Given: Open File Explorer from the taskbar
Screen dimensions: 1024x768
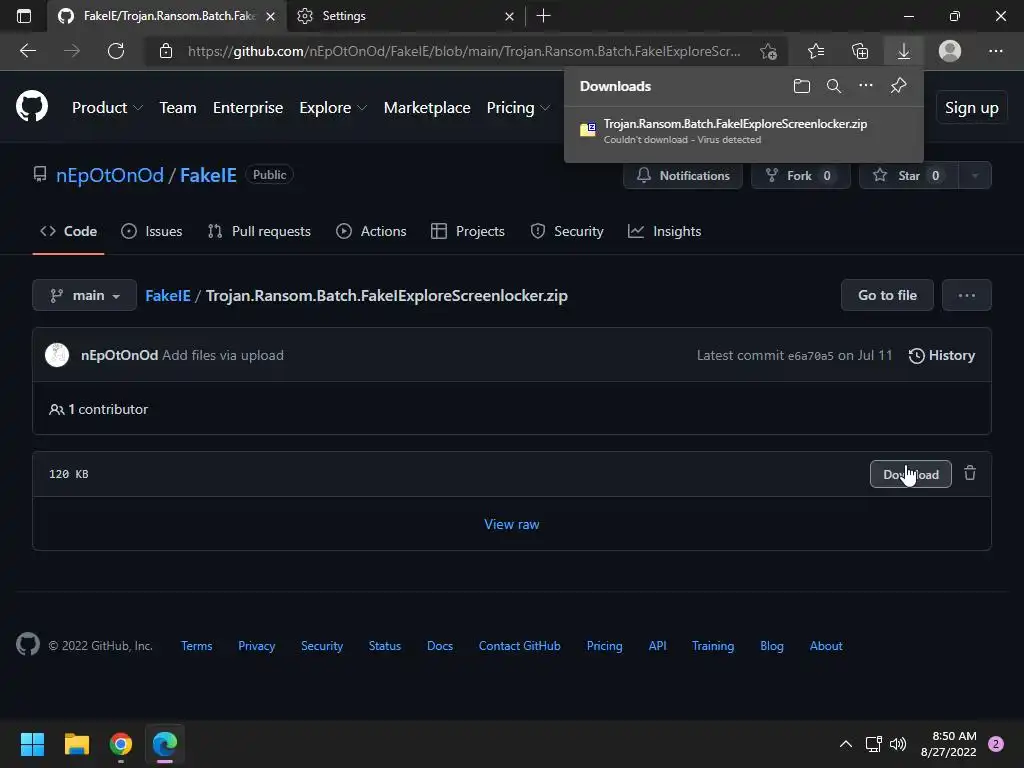Looking at the screenshot, I should pyautogui.click(x=76, y=744).
